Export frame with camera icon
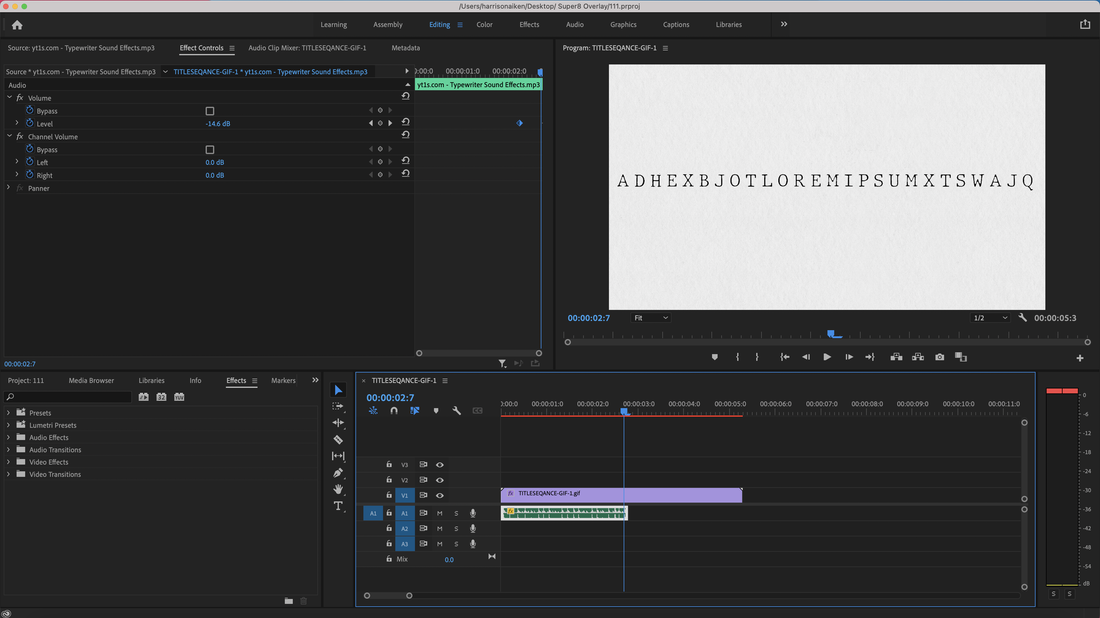Image resolution: width=1100 pixels, height=618 pixels. pyautogui.click(x=939, y=357)
